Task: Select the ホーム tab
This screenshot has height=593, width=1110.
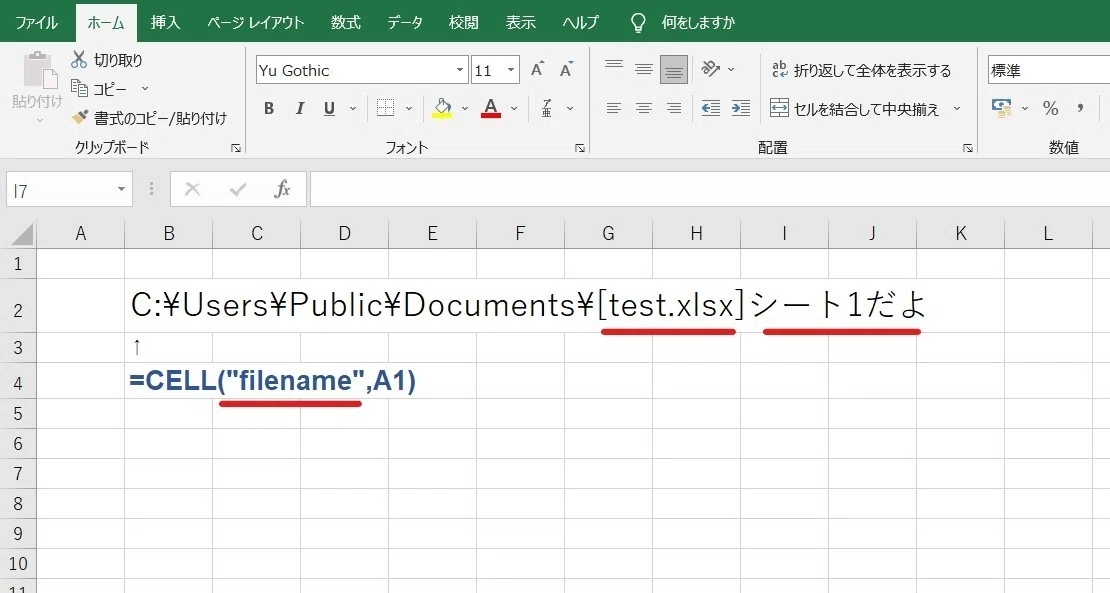Action: pos(106,23)
